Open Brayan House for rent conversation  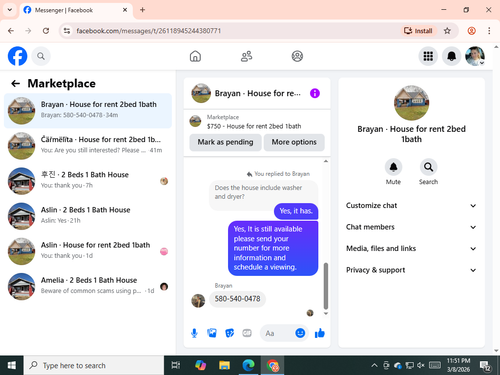click(x=88, y=110)
